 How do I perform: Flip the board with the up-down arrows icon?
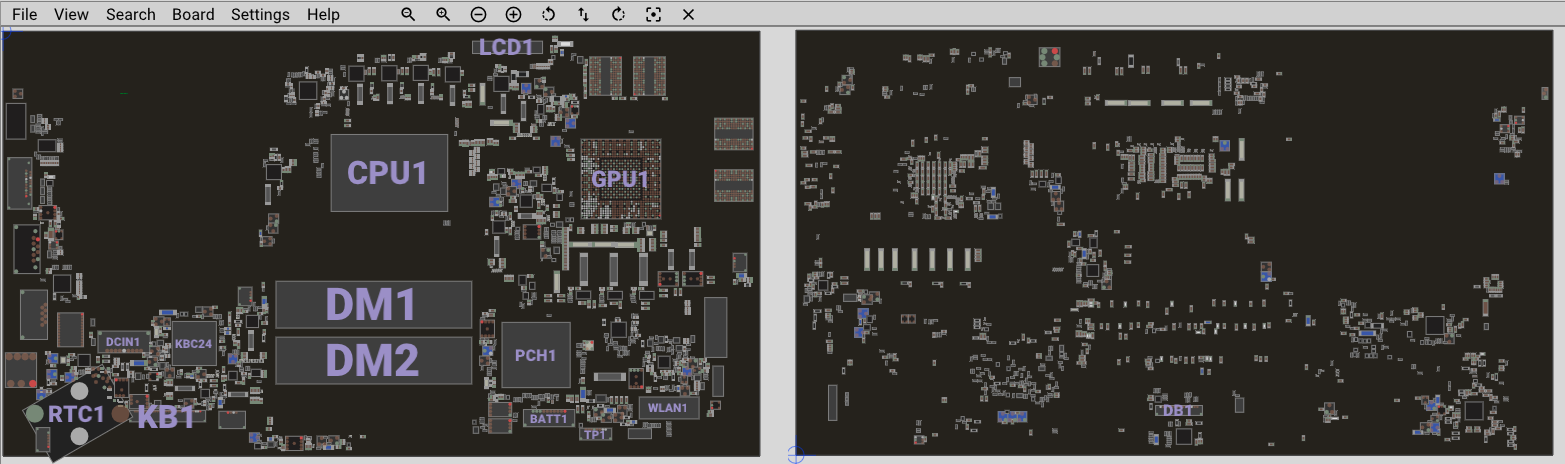click(583, 15)
